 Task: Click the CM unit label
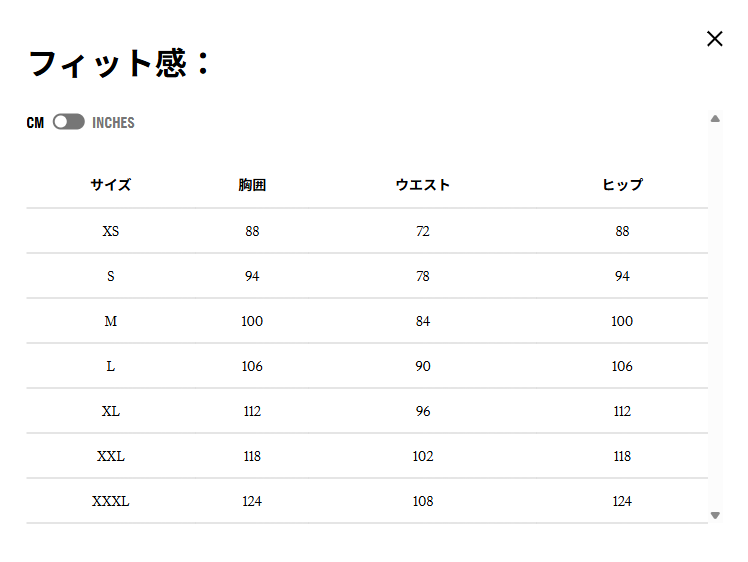point(36,123)
